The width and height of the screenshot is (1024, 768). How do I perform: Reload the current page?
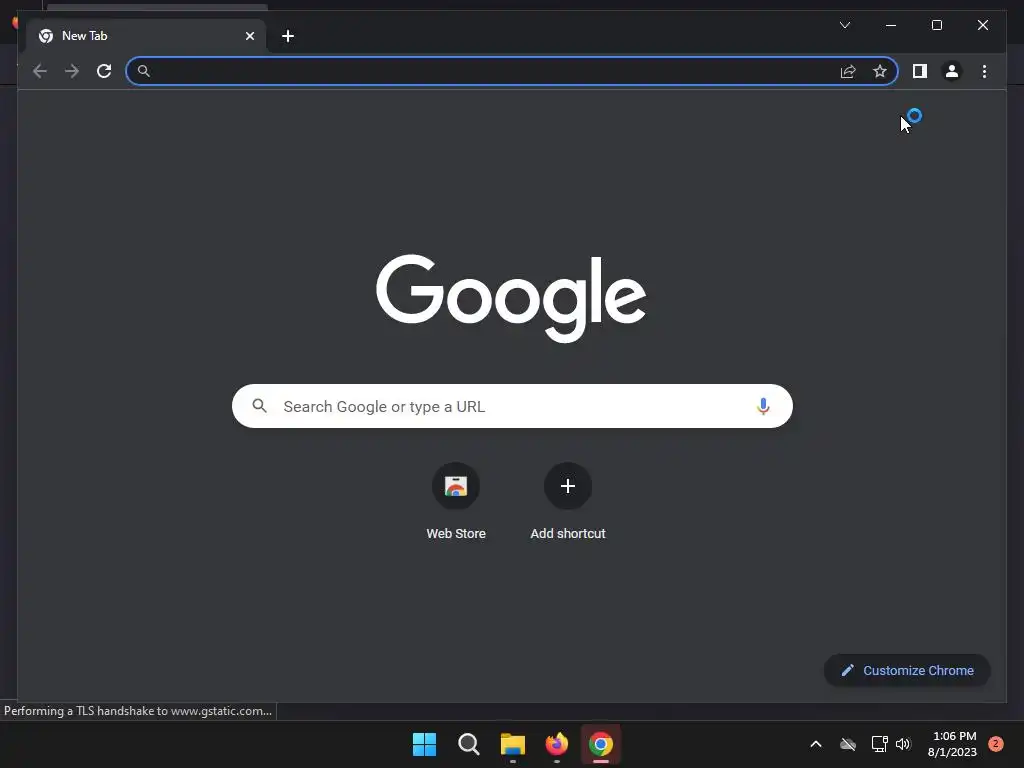(x=104, y=71)
